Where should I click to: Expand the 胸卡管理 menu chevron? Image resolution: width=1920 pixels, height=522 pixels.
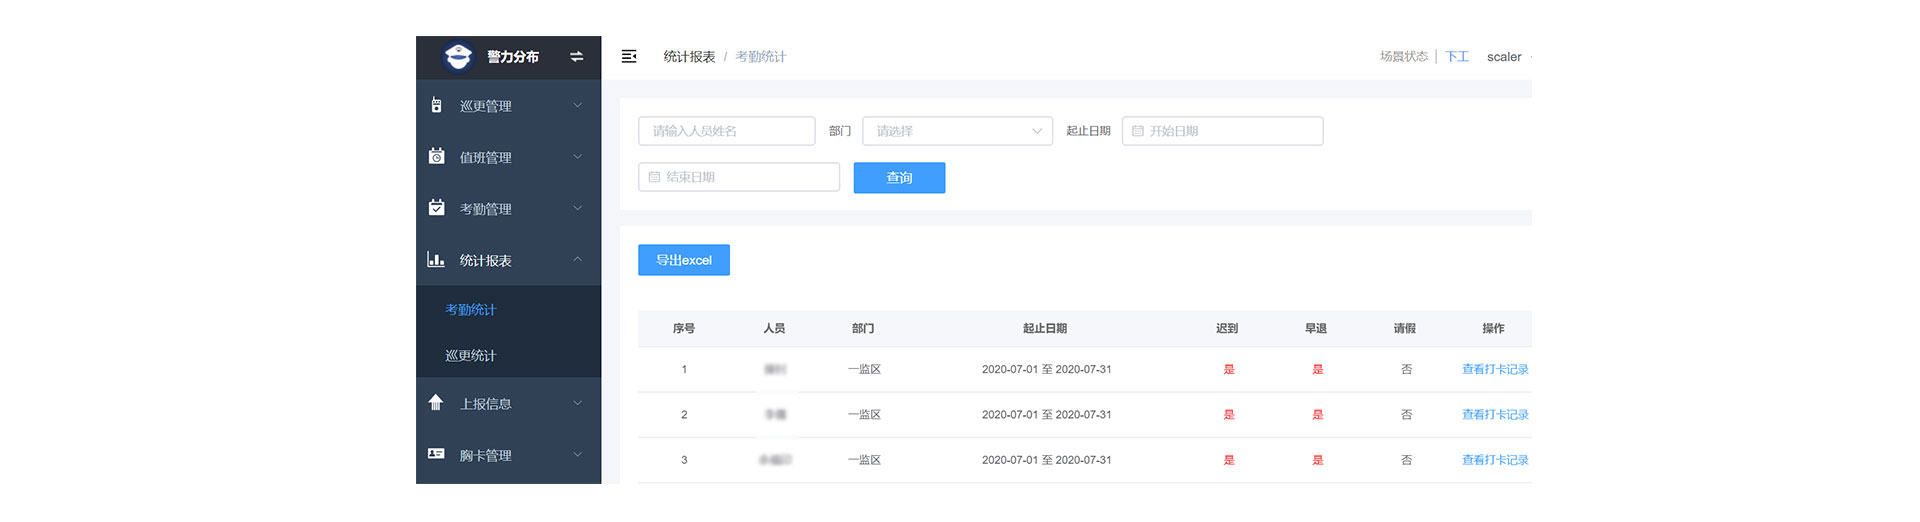[x=577, y=455]
